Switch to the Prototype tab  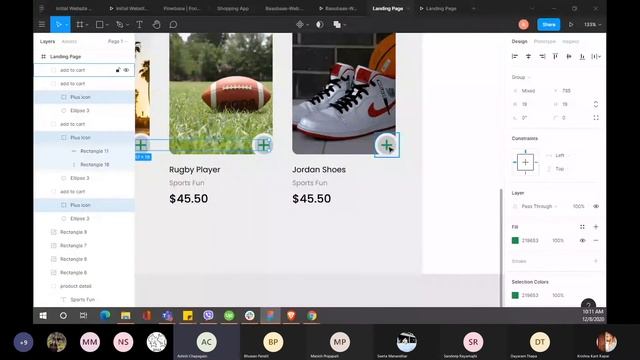(x=544, y=41)
